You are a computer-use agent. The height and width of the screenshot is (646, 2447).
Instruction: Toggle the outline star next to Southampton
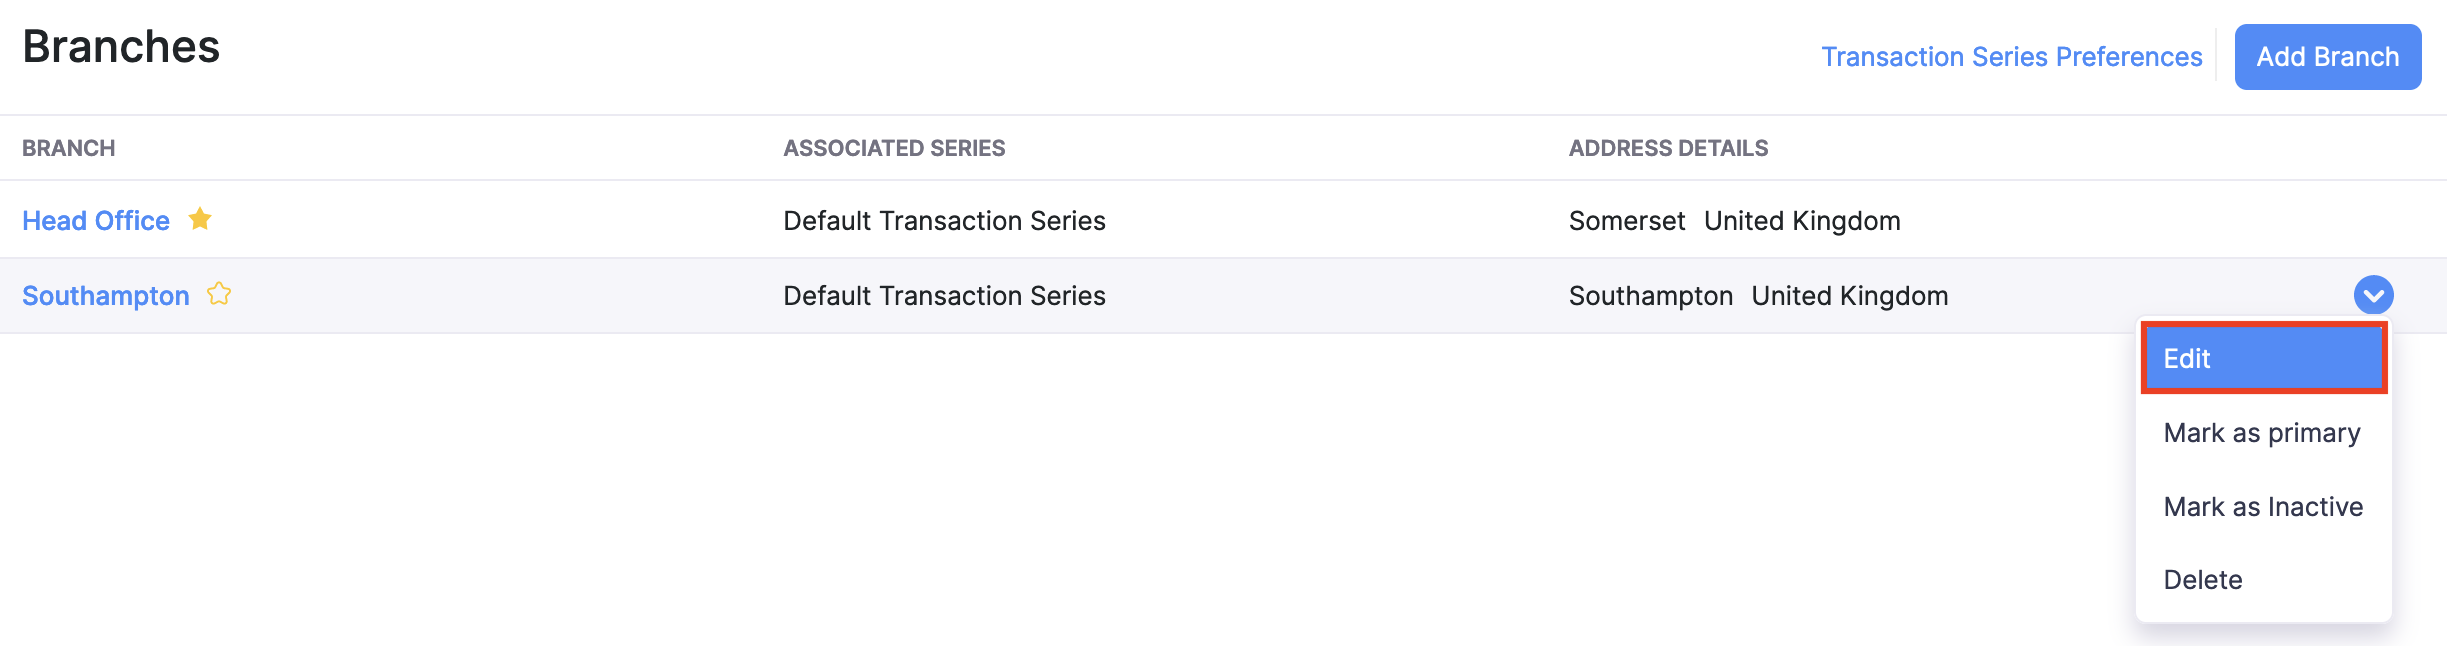[219, 294]
